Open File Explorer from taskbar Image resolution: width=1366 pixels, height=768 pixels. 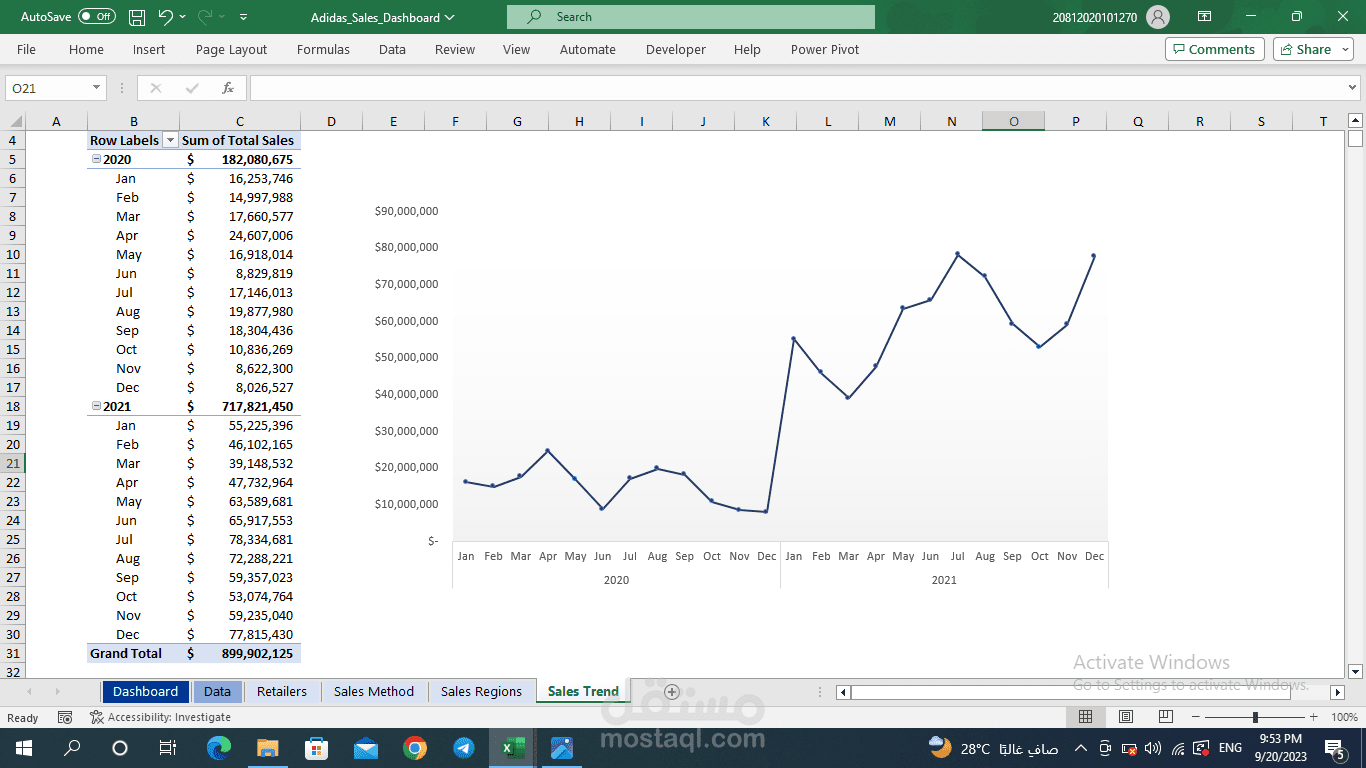268,747
